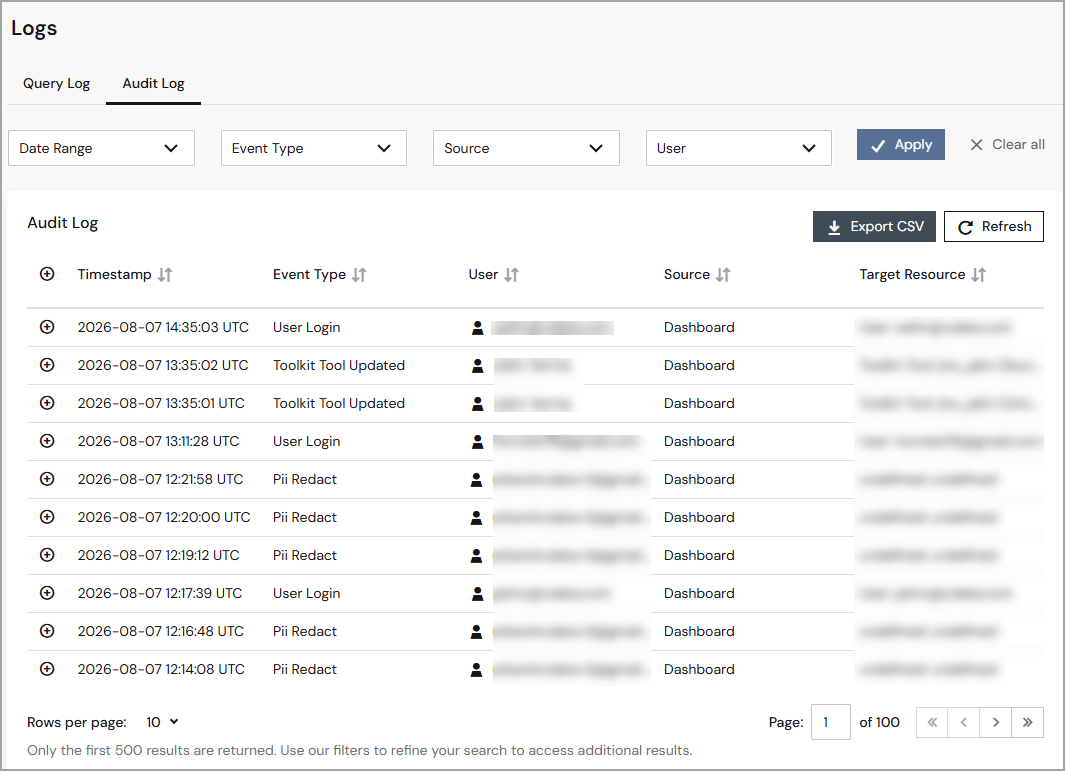Refresh the audit log table
The height and width of the screenshot is (771, 1065).
[994, 226]
